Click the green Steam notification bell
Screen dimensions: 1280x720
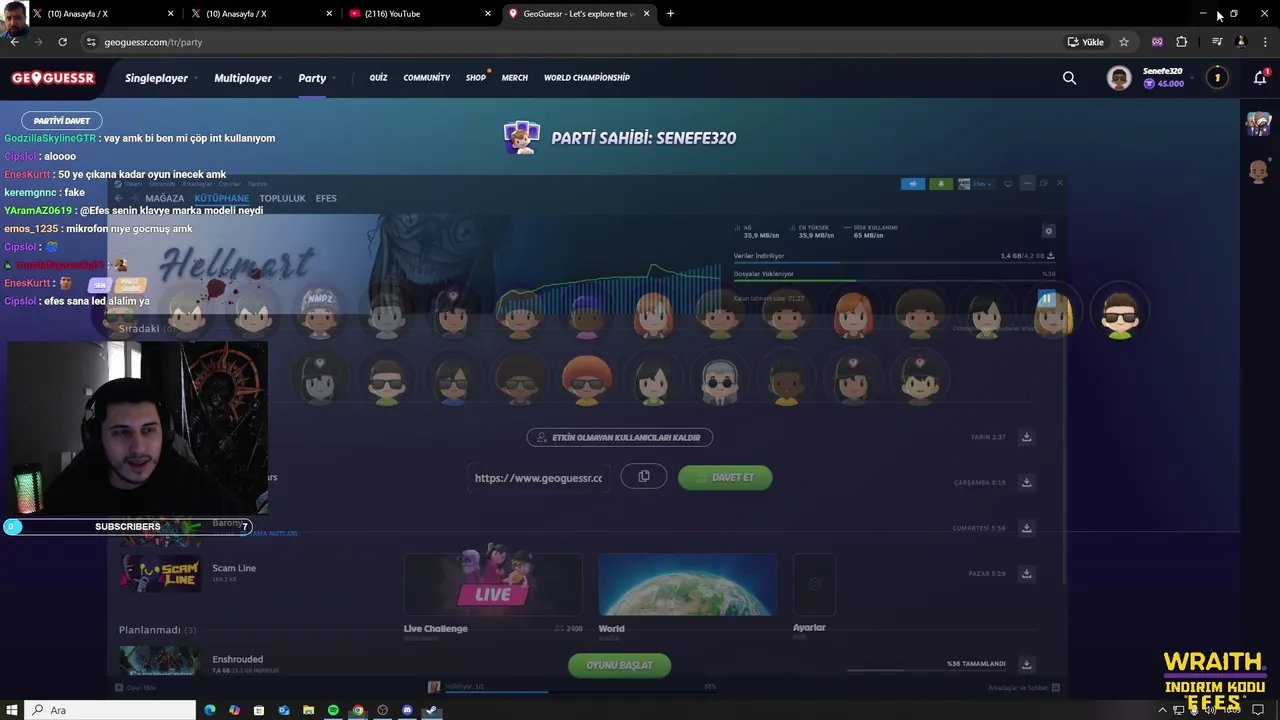point(941,184)
